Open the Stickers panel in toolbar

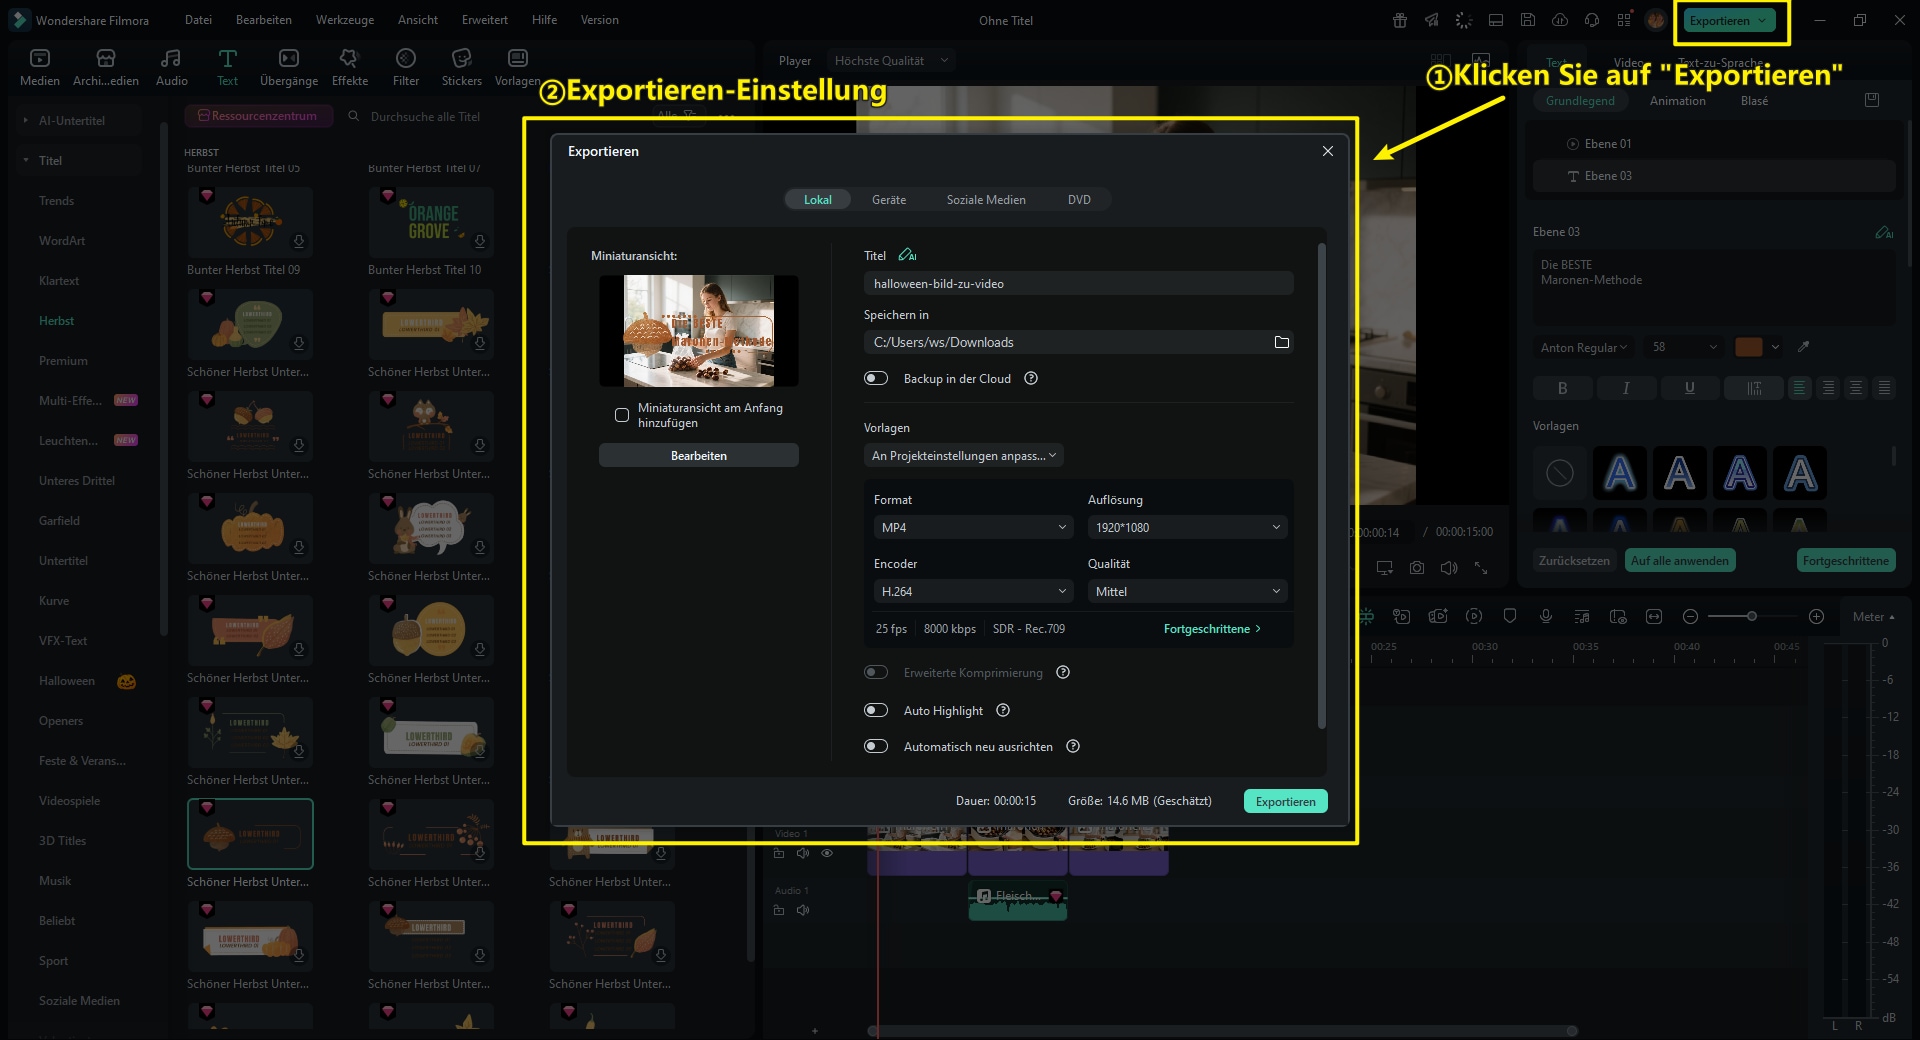(461, 66)
